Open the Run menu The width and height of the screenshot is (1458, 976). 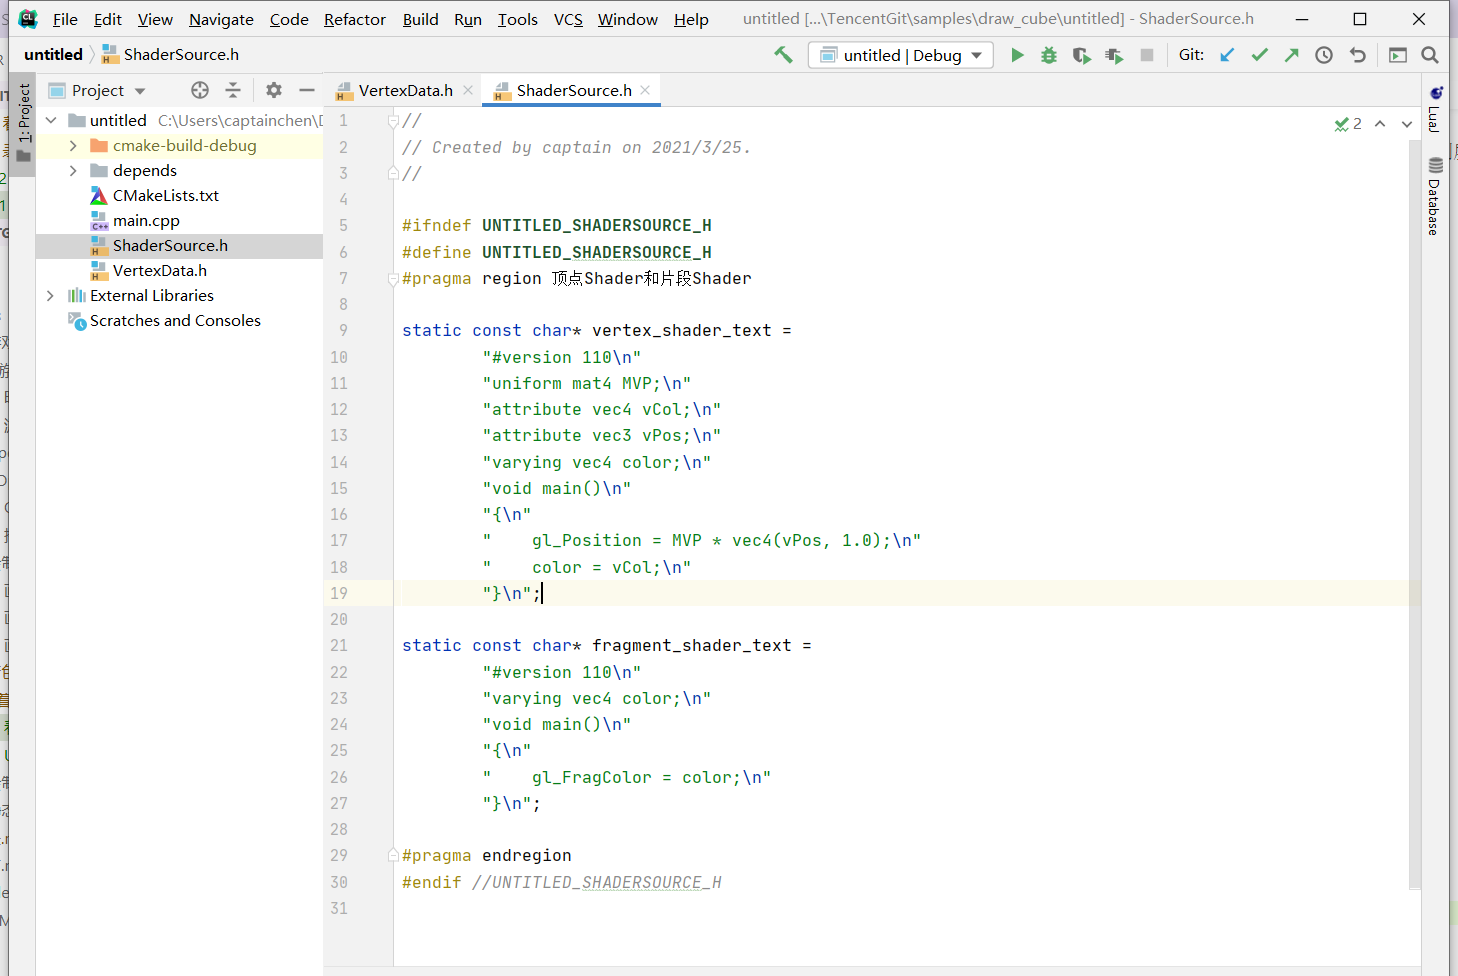pyautogui.click(x=468, y=19)
